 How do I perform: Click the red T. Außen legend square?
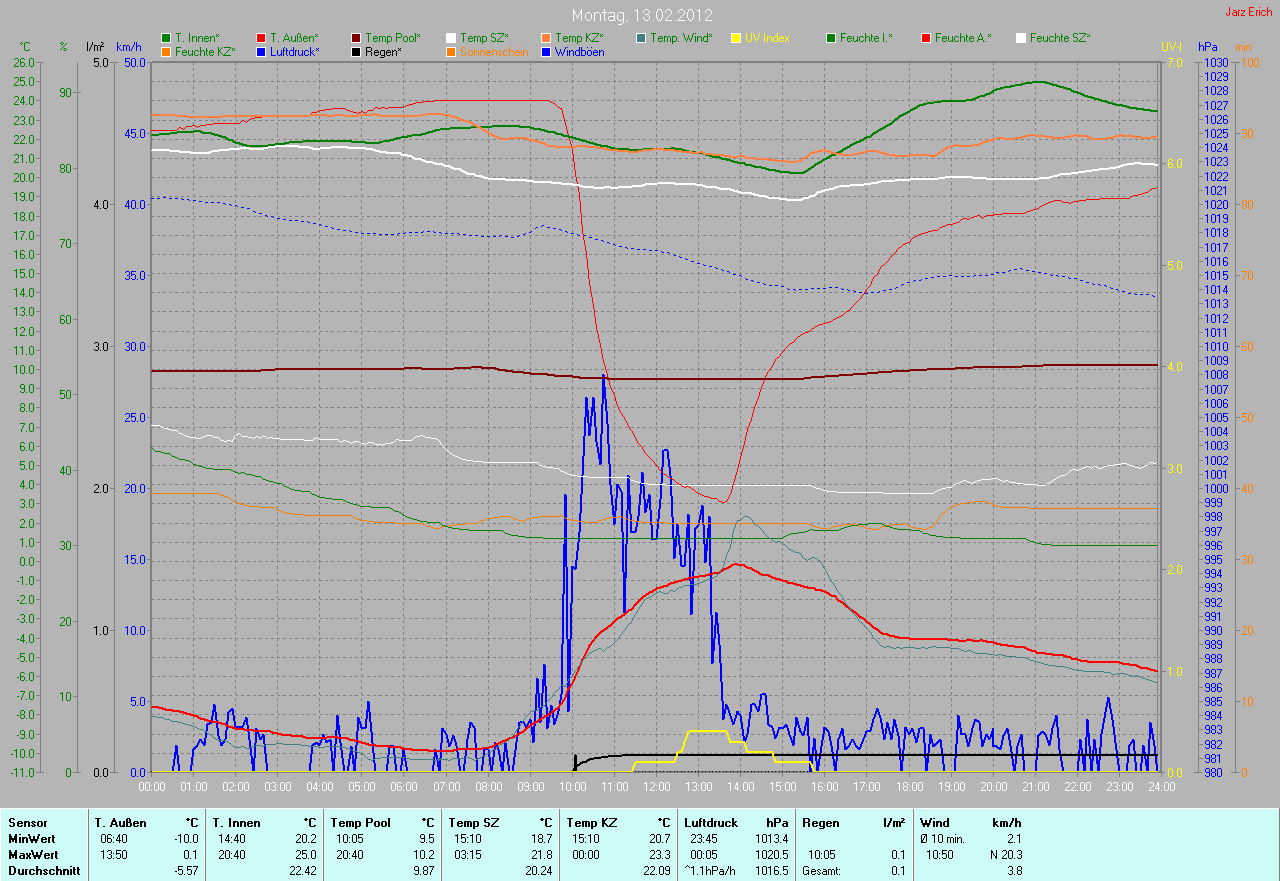pyautogui.click(x=261, y=38)
